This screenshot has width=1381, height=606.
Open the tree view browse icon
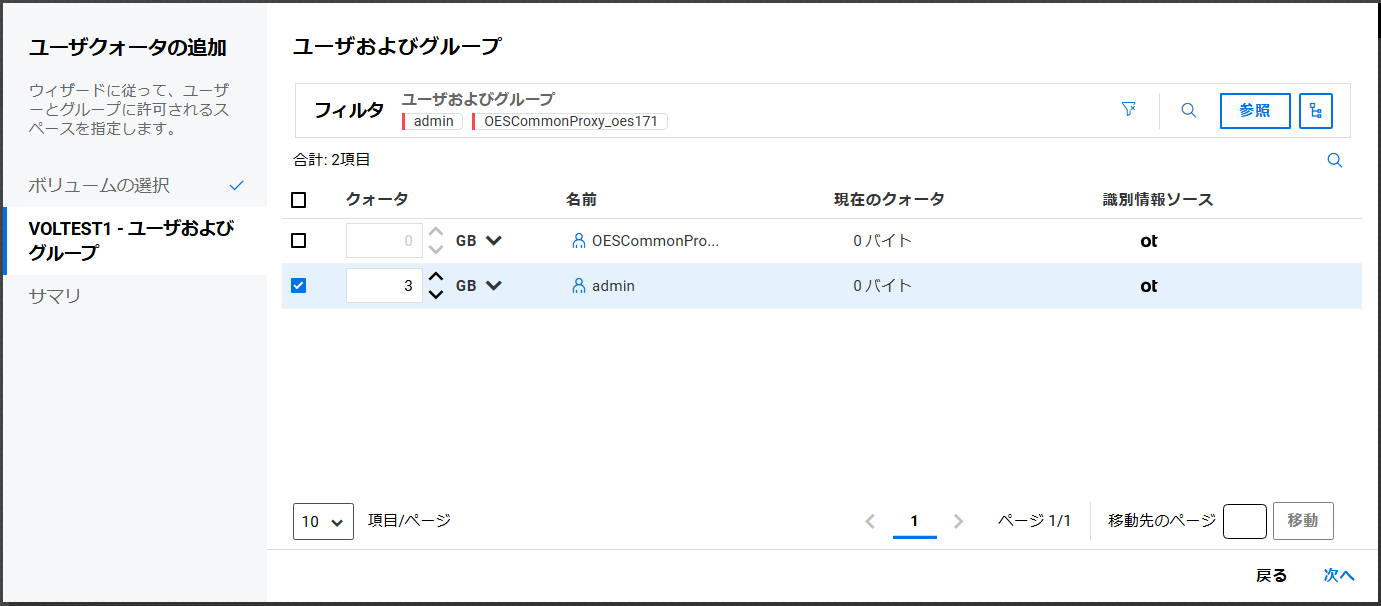coord(1316,111)
